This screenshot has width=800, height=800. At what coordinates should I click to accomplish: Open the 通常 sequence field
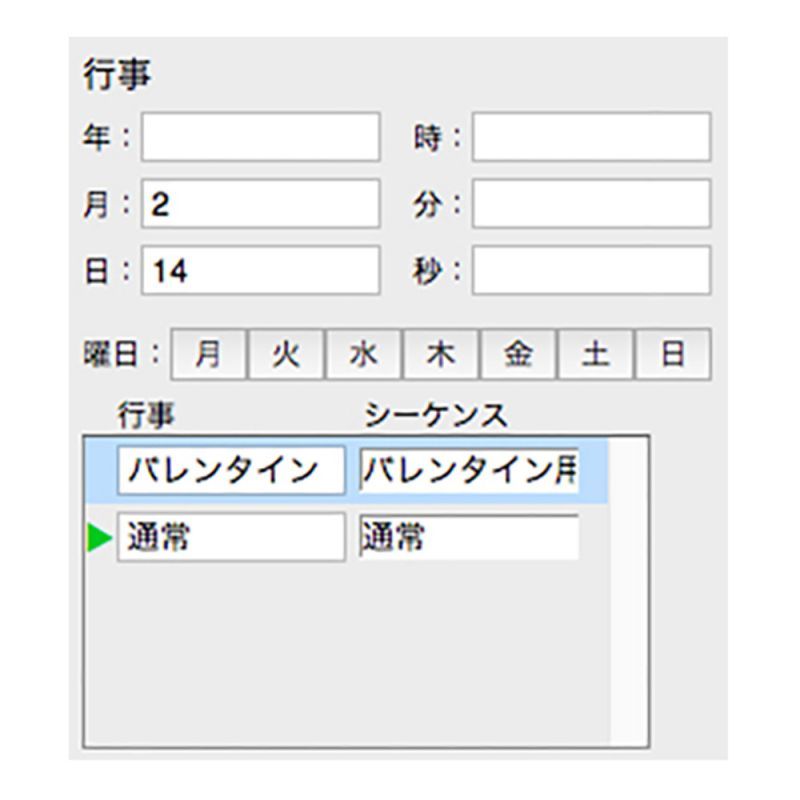(x=469, y=538)
